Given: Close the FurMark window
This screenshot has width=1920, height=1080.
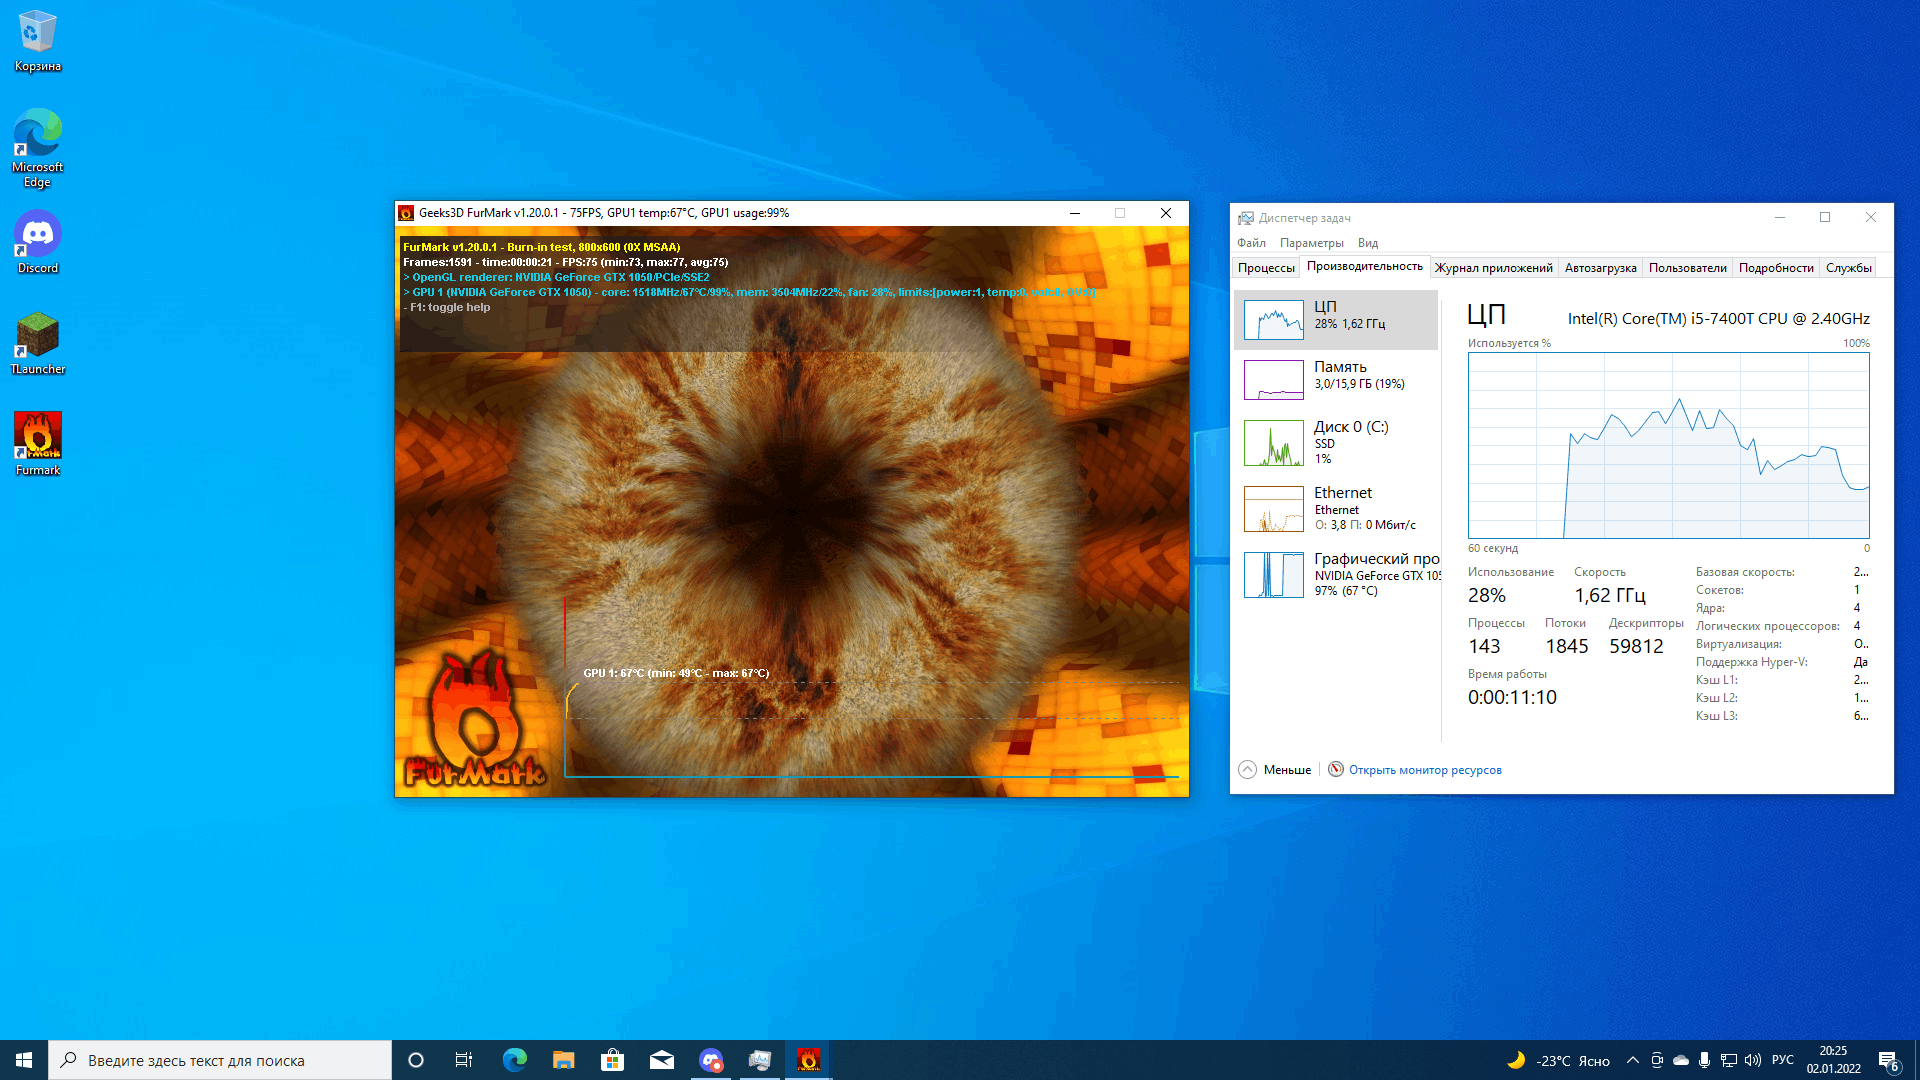Looking at the screenshot, I should [x=1166, y=213].
